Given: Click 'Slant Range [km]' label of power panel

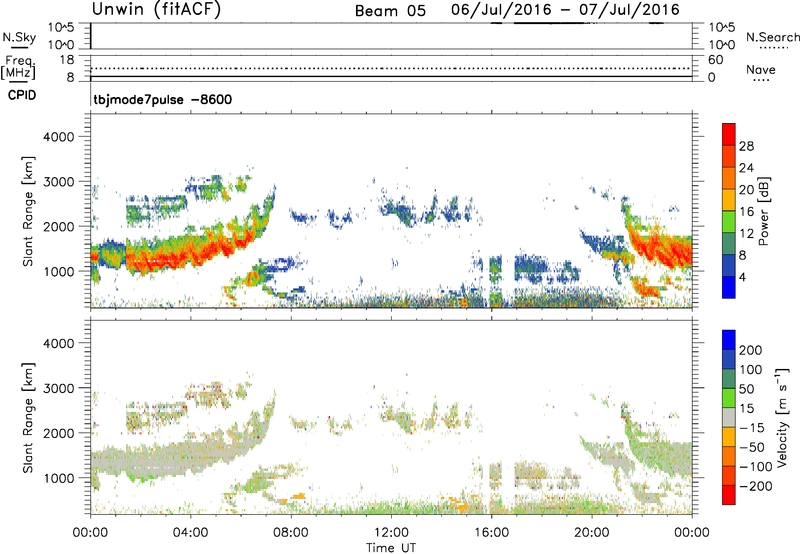Looking at the screenshot, I should pos(28,211).
